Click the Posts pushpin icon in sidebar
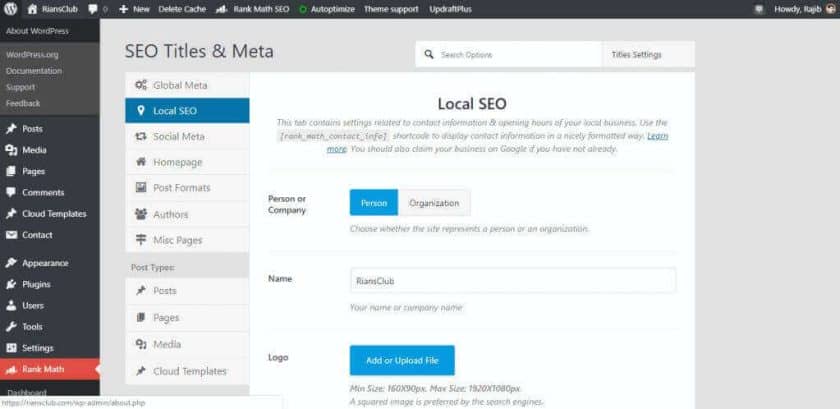840x409 pixels. point(11,129)
